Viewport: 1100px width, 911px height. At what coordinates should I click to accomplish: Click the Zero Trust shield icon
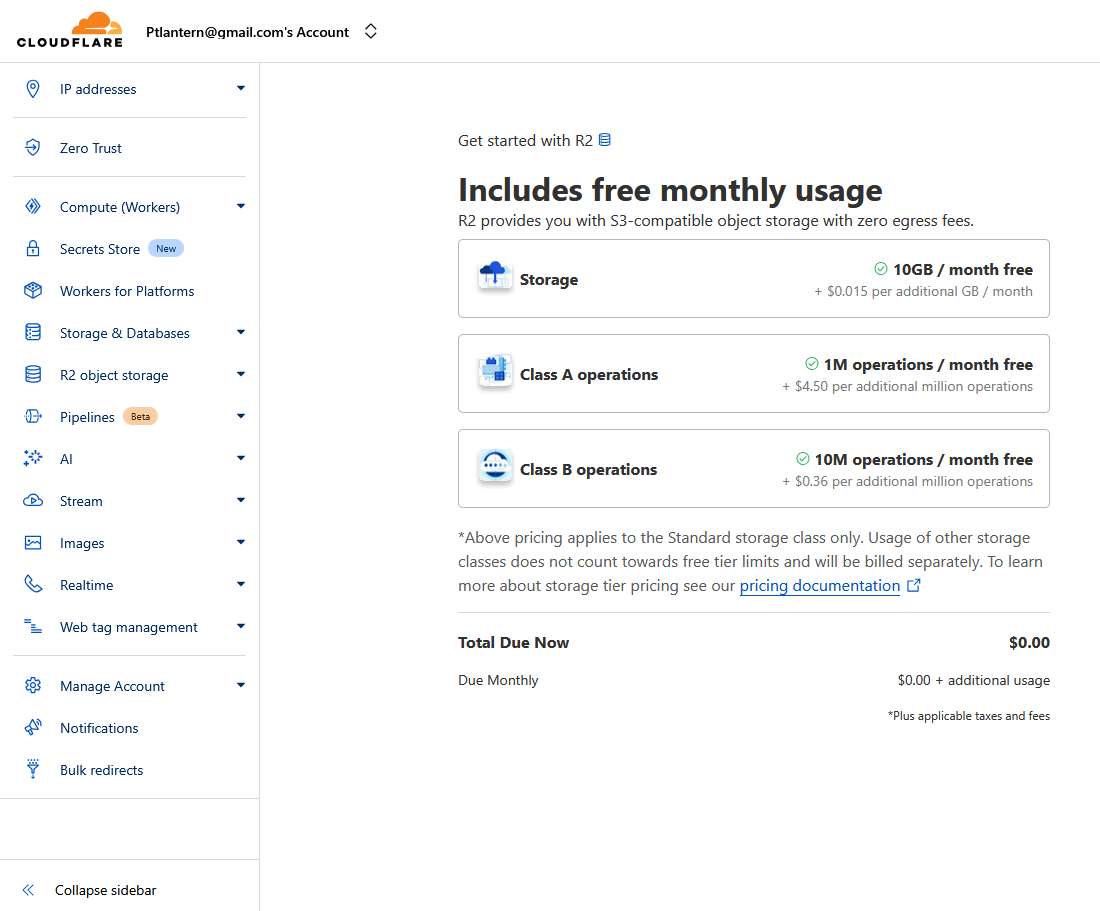pos(33,148)
